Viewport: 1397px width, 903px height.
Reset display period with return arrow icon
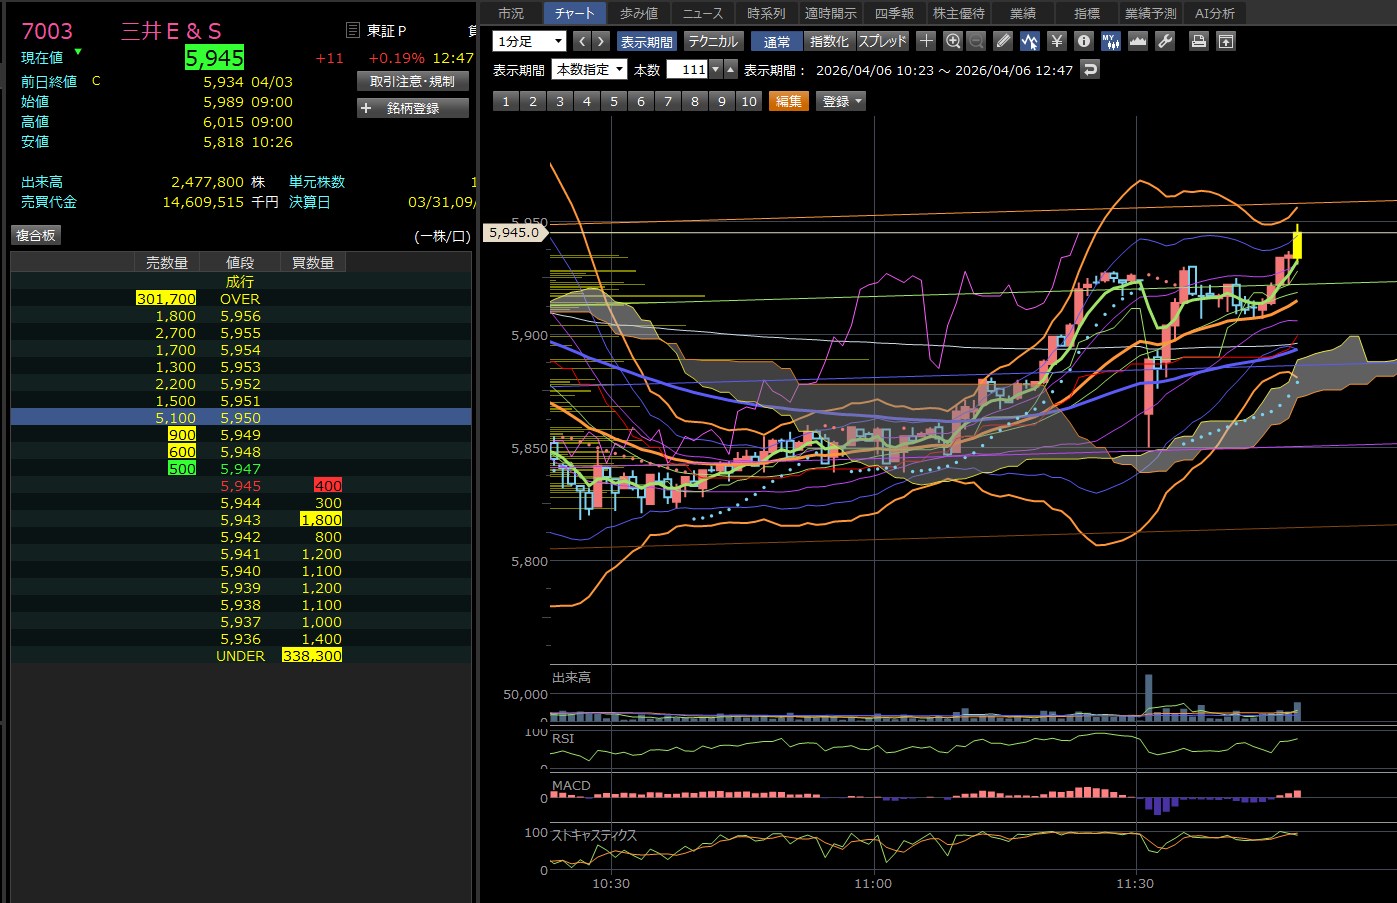click(x=1090, y=69)
